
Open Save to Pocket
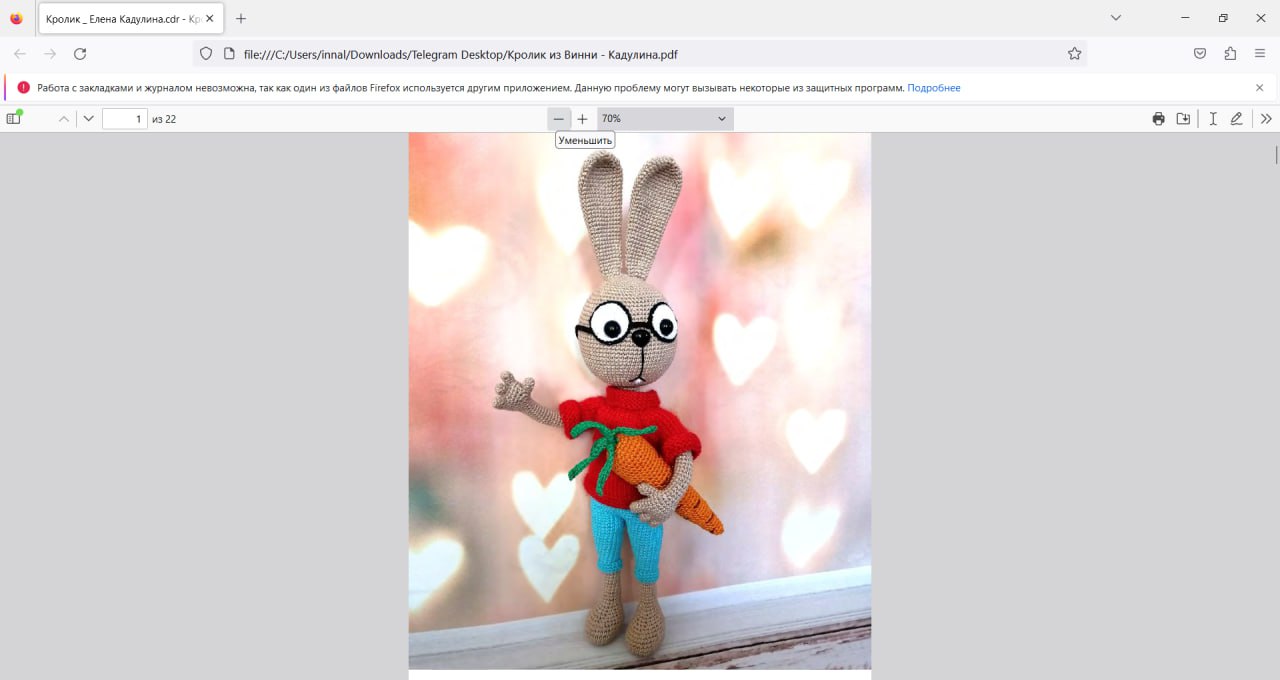point(1200,54)
